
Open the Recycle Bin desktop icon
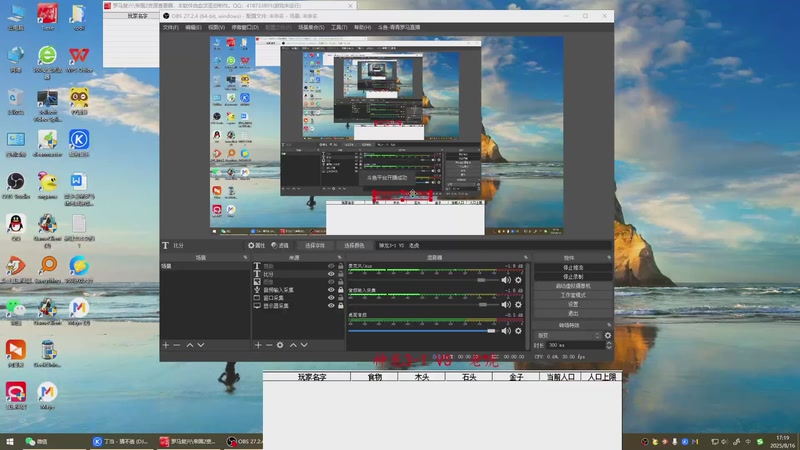click(16, 102)
